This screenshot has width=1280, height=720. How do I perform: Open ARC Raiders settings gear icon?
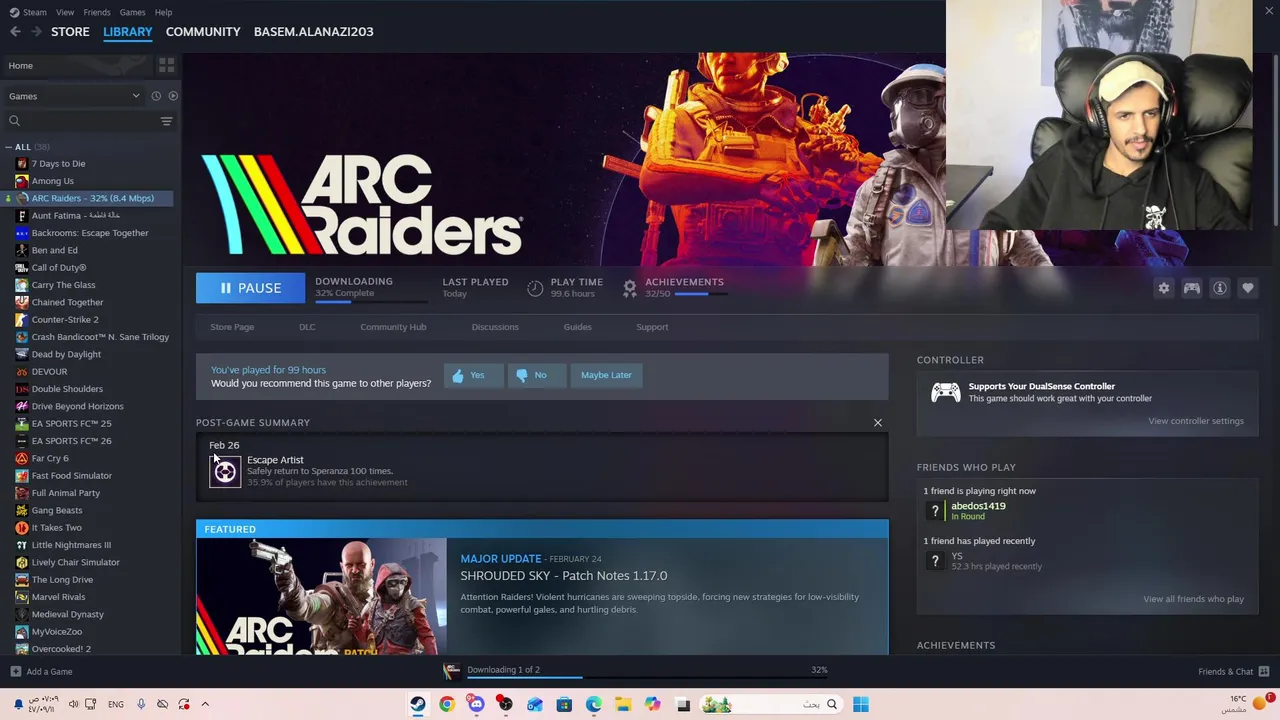[x=1164, y=288]
